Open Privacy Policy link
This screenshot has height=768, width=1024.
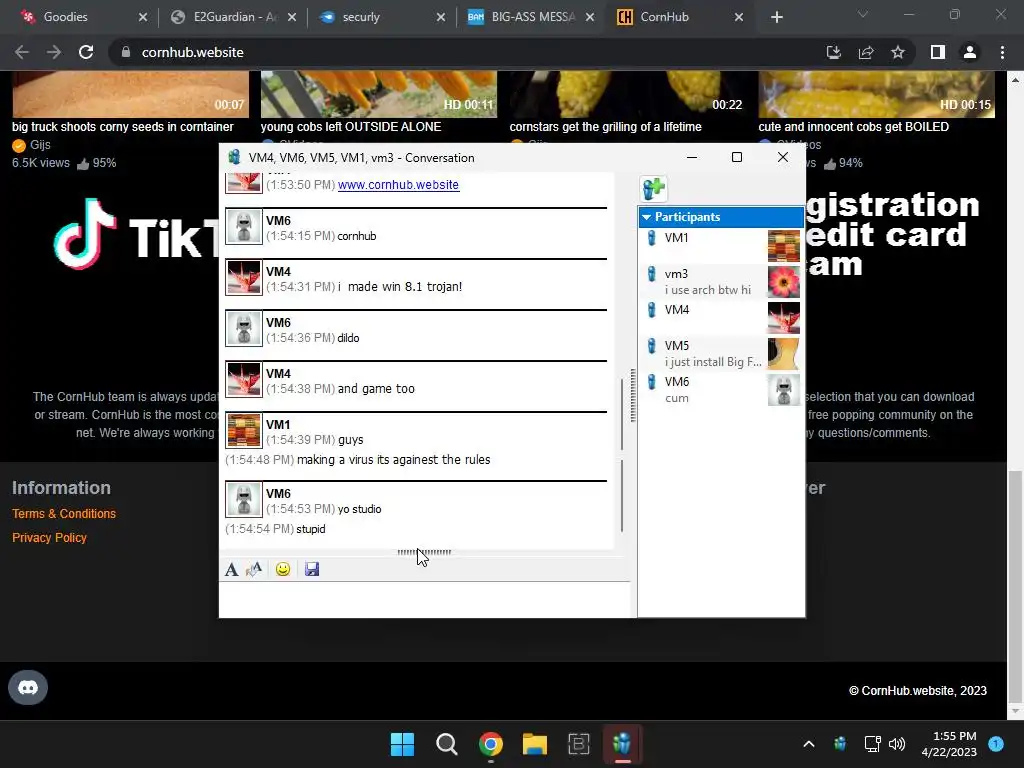click(49, 537)
